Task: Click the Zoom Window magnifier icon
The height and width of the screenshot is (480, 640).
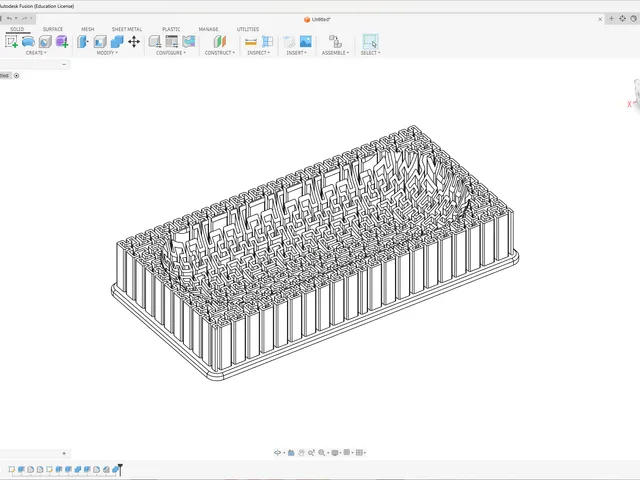Action: [x=311, y=453]
